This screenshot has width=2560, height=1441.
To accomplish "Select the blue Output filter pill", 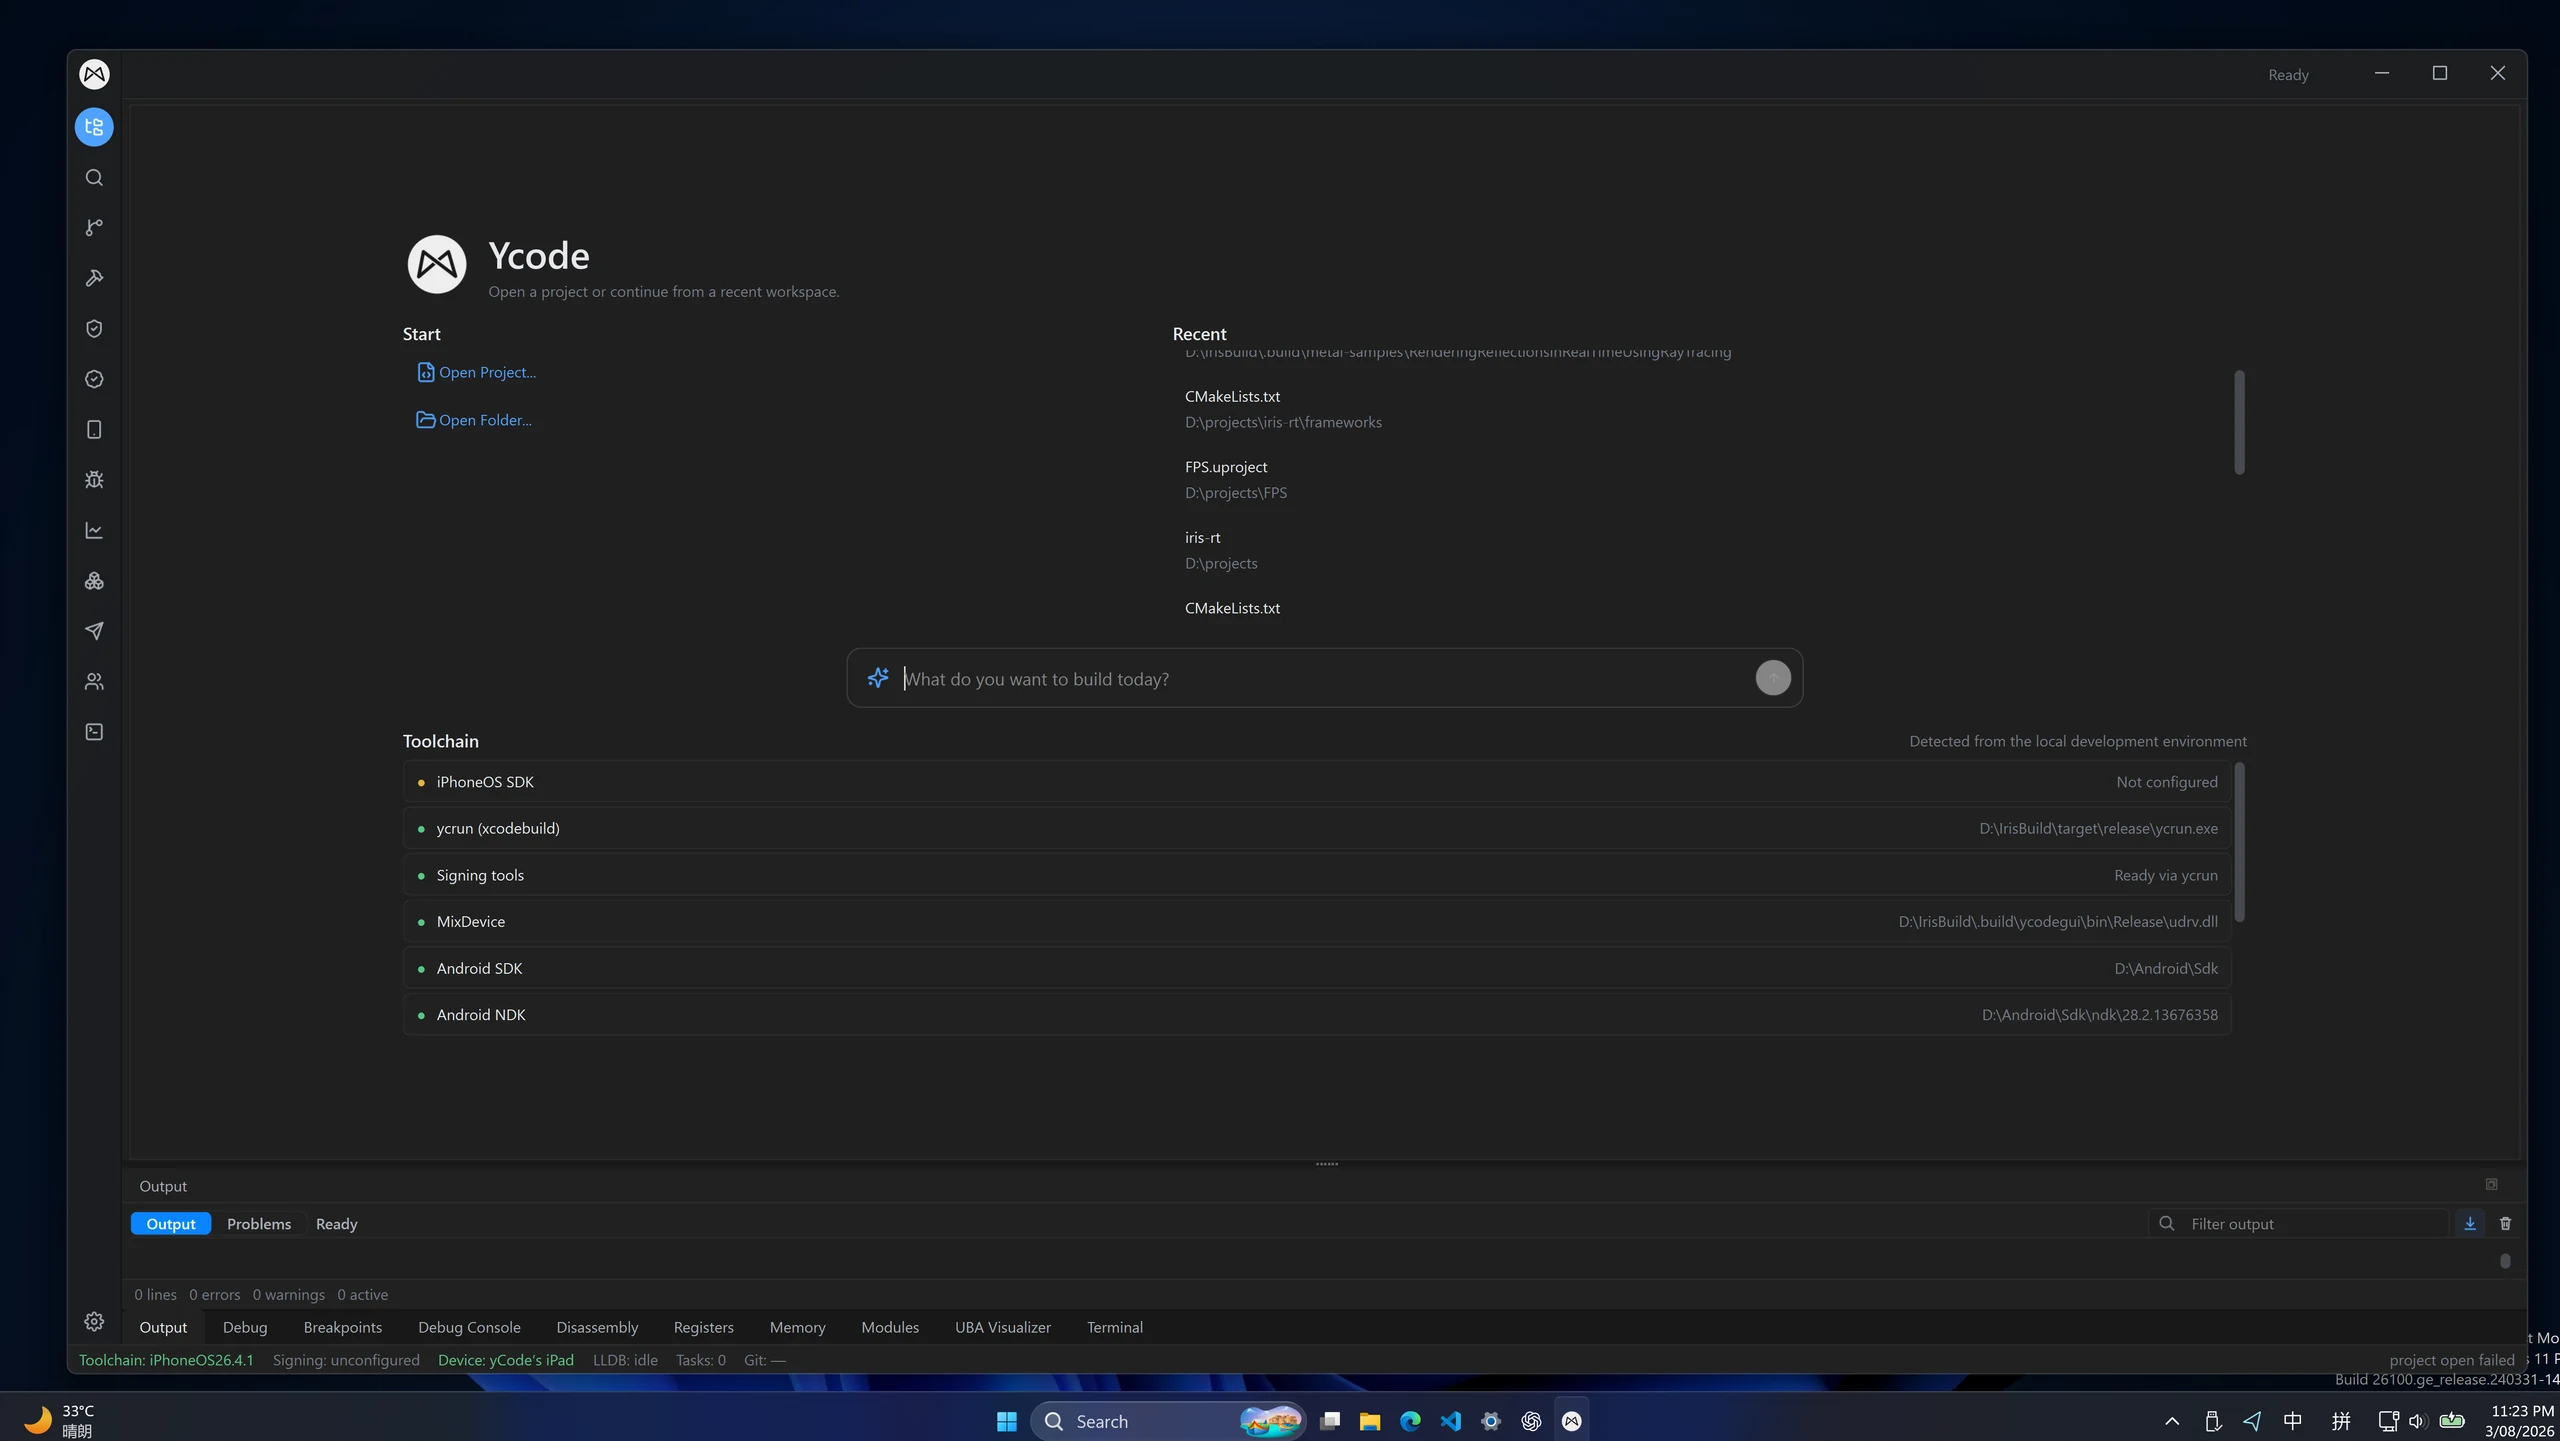I will point(171,1224).
